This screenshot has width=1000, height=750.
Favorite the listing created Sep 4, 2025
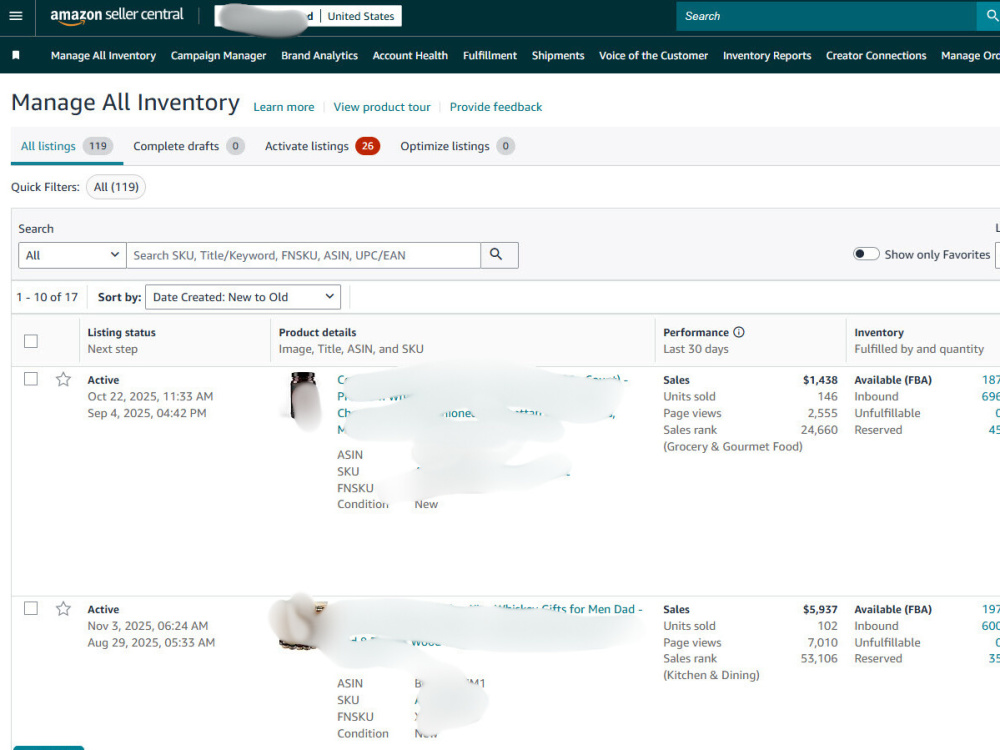tap(63, 379)
